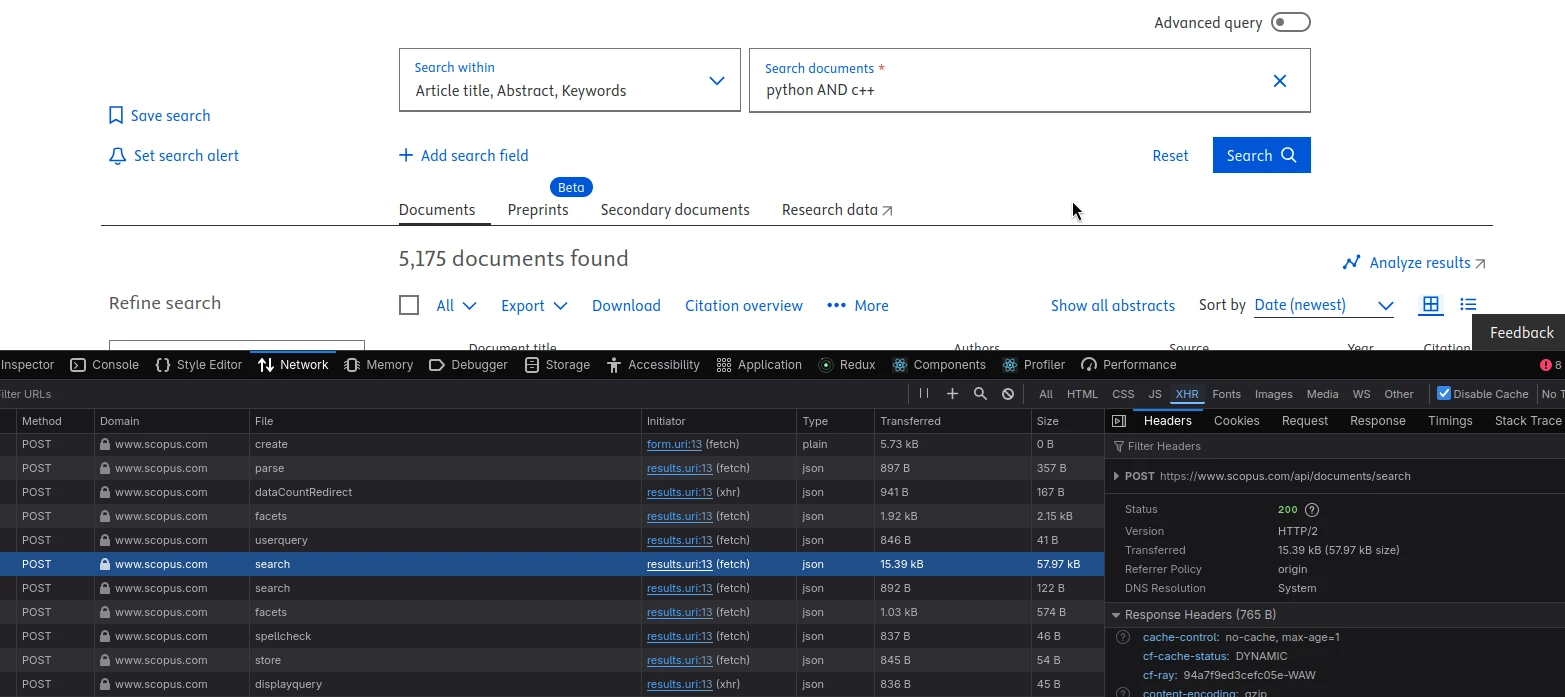Sort the table by the Transferred column
Viewport: 1565px width, 697px height.
tap(952, 421)
